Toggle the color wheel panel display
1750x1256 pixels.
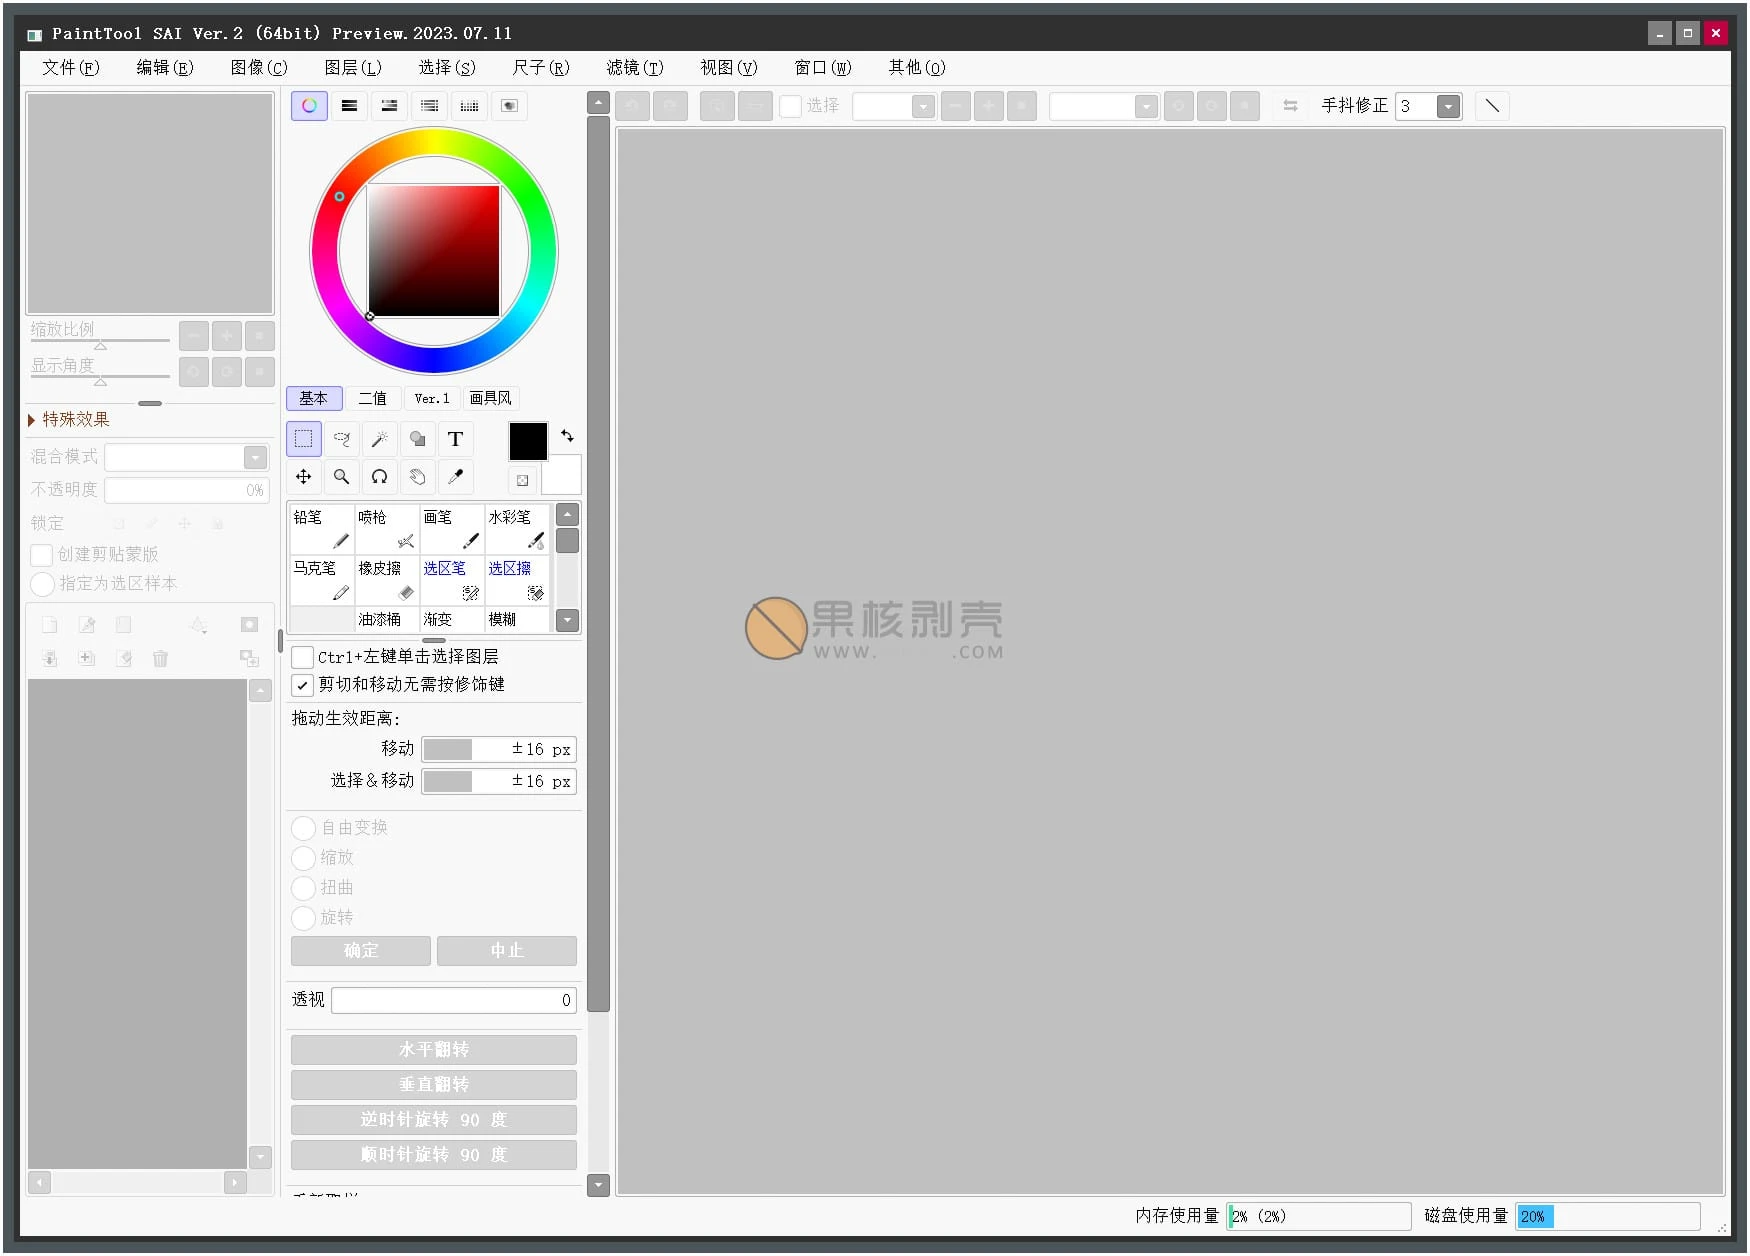pyautogui.click(x=309, y=106)
